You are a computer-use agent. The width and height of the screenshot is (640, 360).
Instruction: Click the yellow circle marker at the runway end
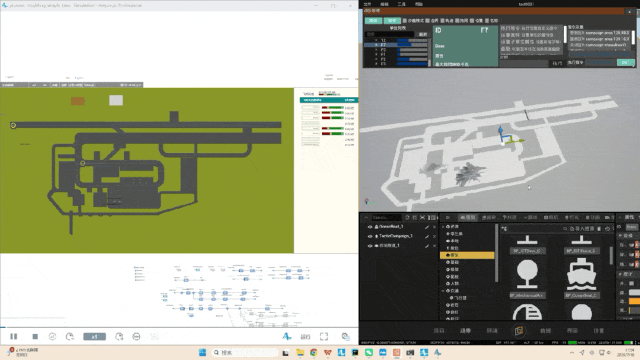click(x=13, y=125)
